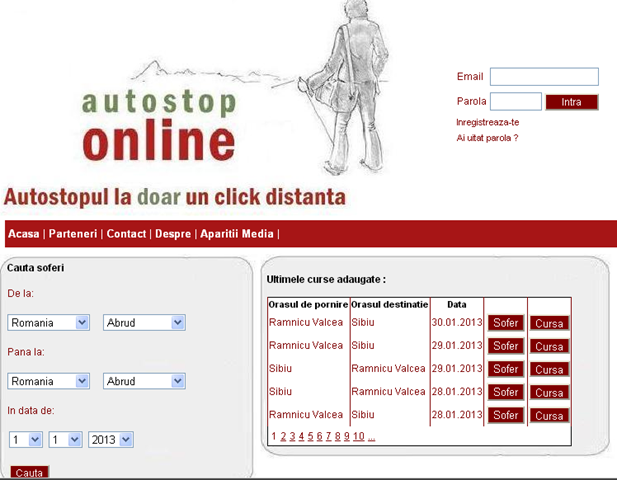Open the month dropdown under In data de
617x480 pixels.
[x=65, y=439]
